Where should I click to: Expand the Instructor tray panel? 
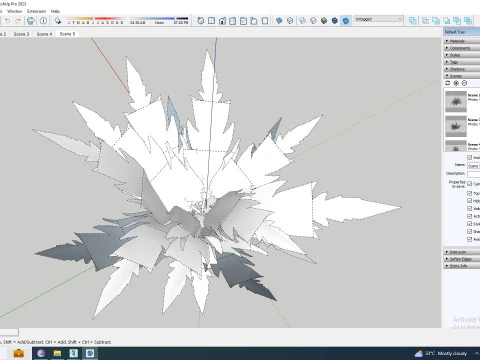pyautogui.click(x=462, y=252)
